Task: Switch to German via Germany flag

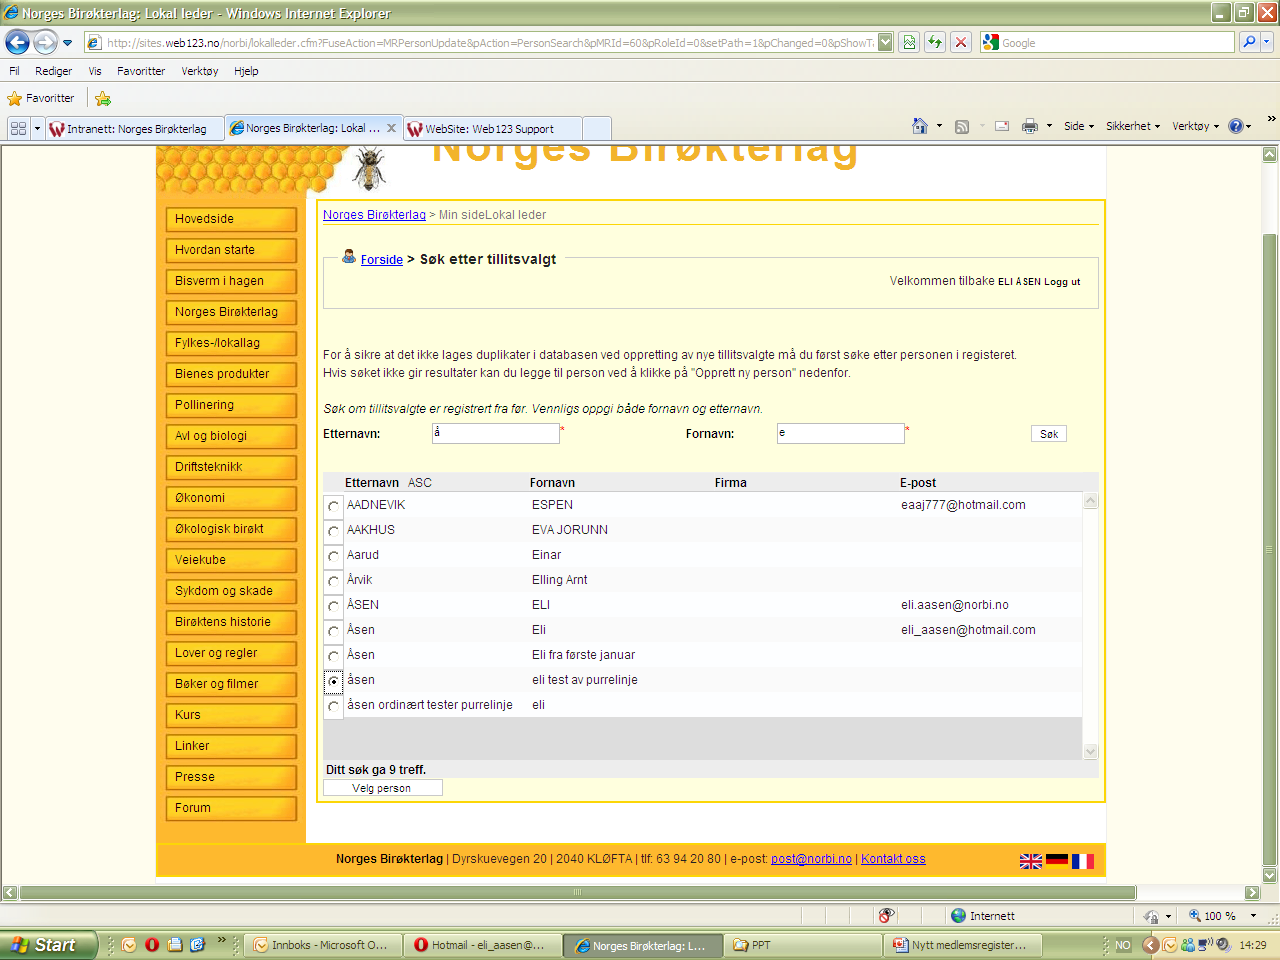Action: (1057, 861)
